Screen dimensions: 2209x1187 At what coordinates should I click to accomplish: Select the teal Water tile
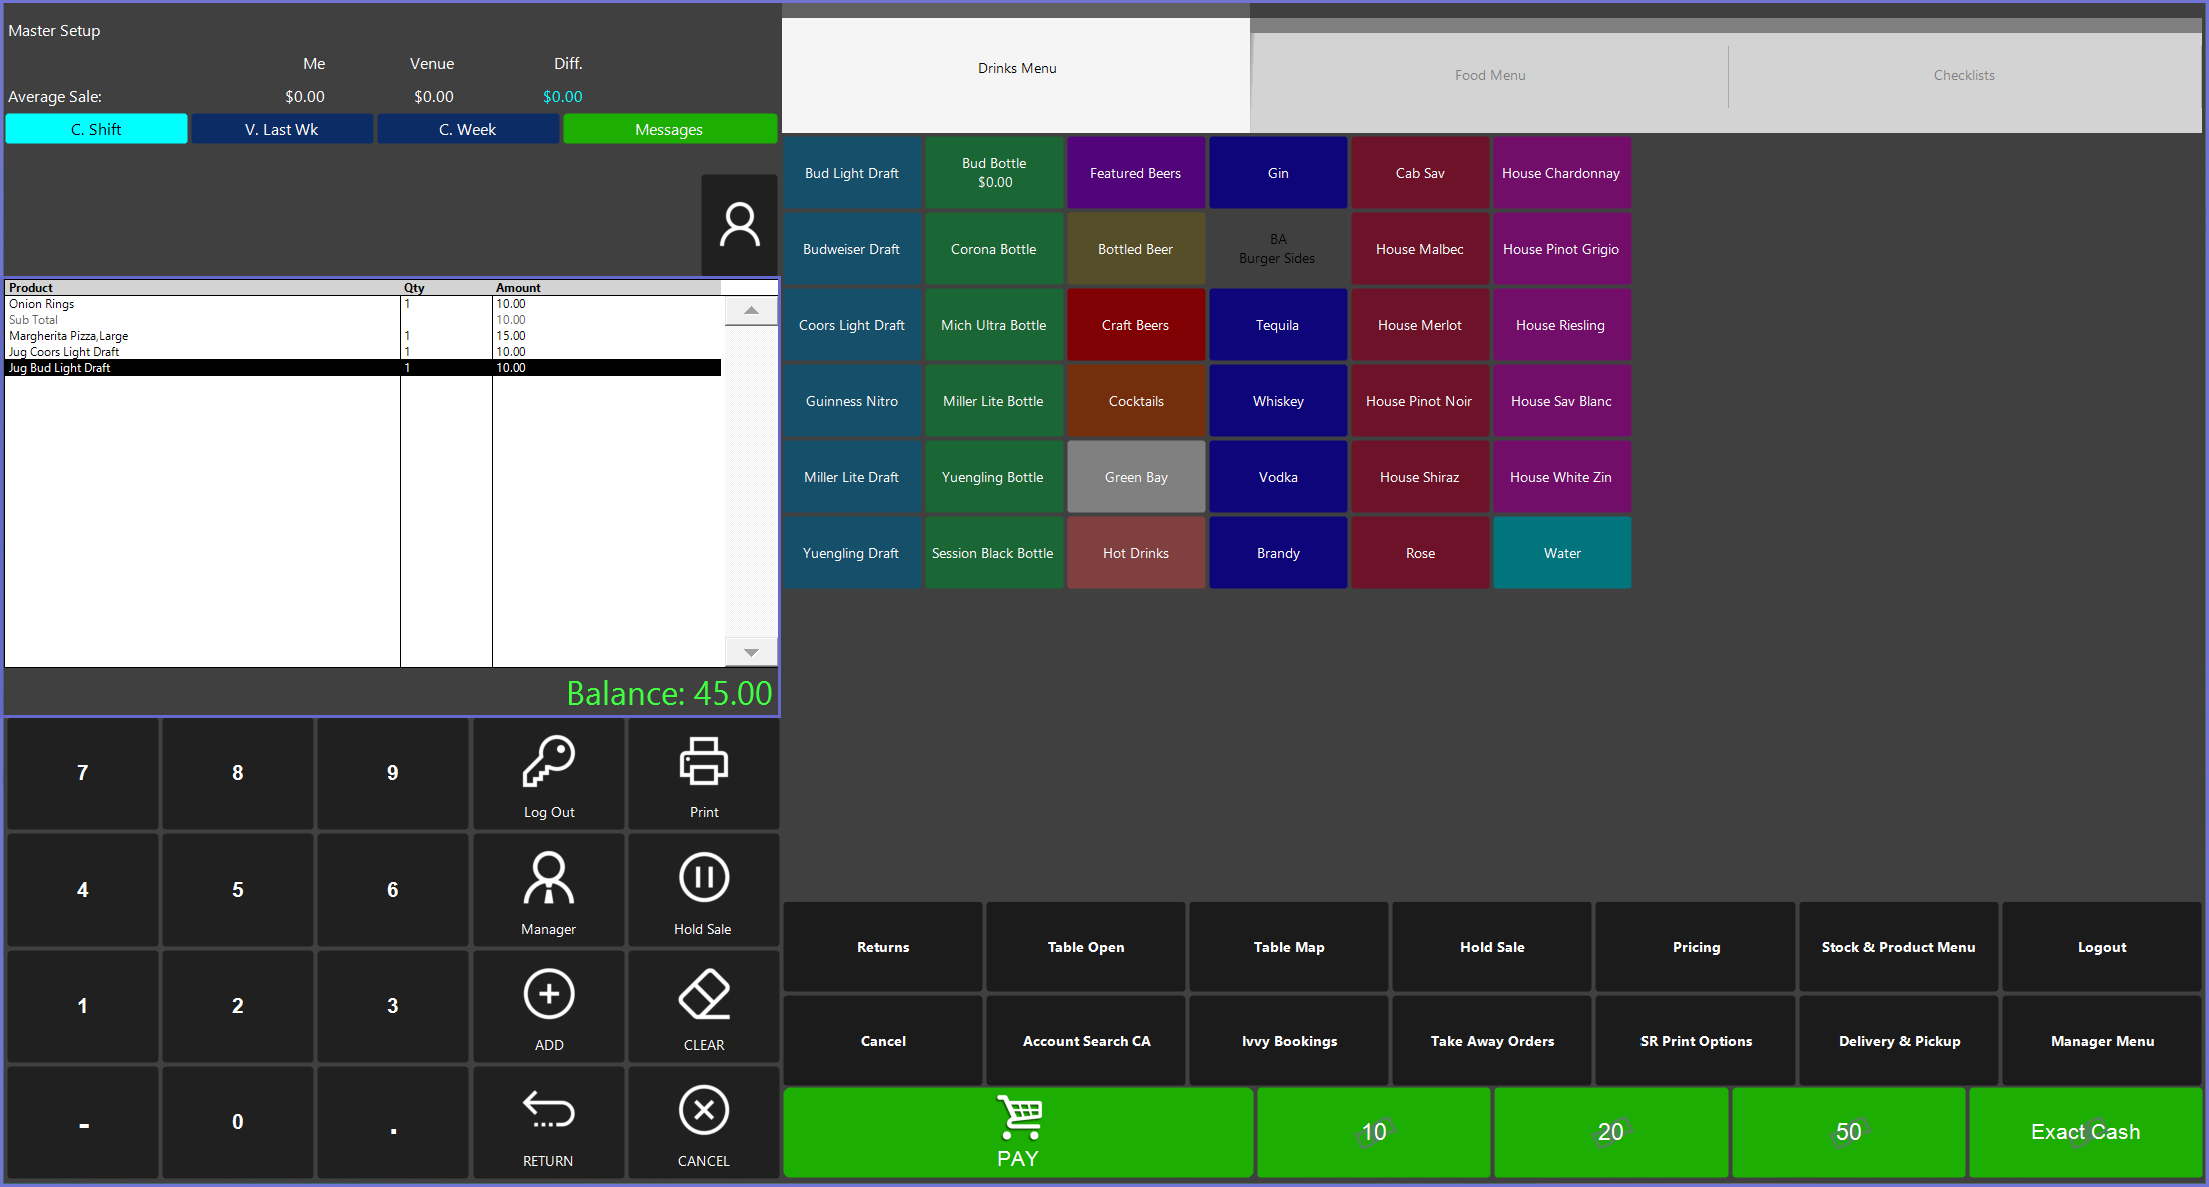(1561, 553)
